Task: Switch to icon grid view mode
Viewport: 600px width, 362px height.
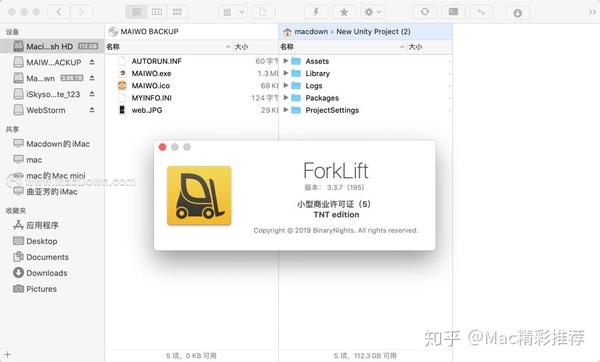Action: coord(177,12)
